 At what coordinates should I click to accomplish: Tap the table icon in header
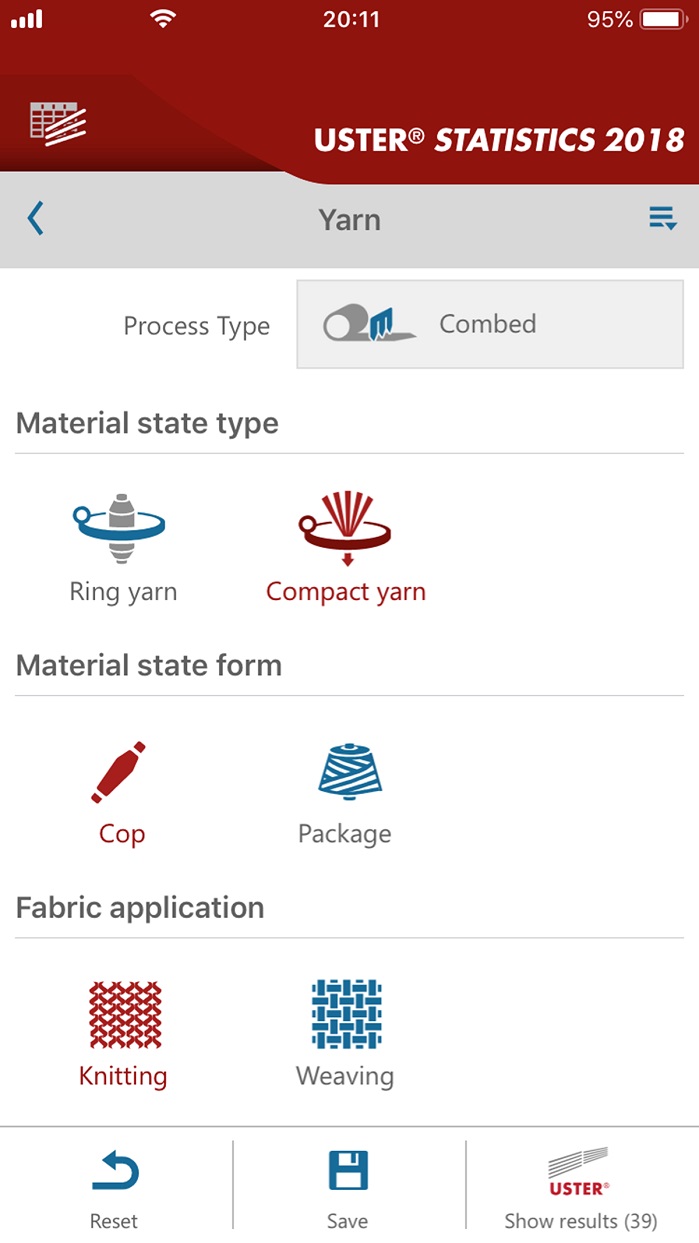58,123
